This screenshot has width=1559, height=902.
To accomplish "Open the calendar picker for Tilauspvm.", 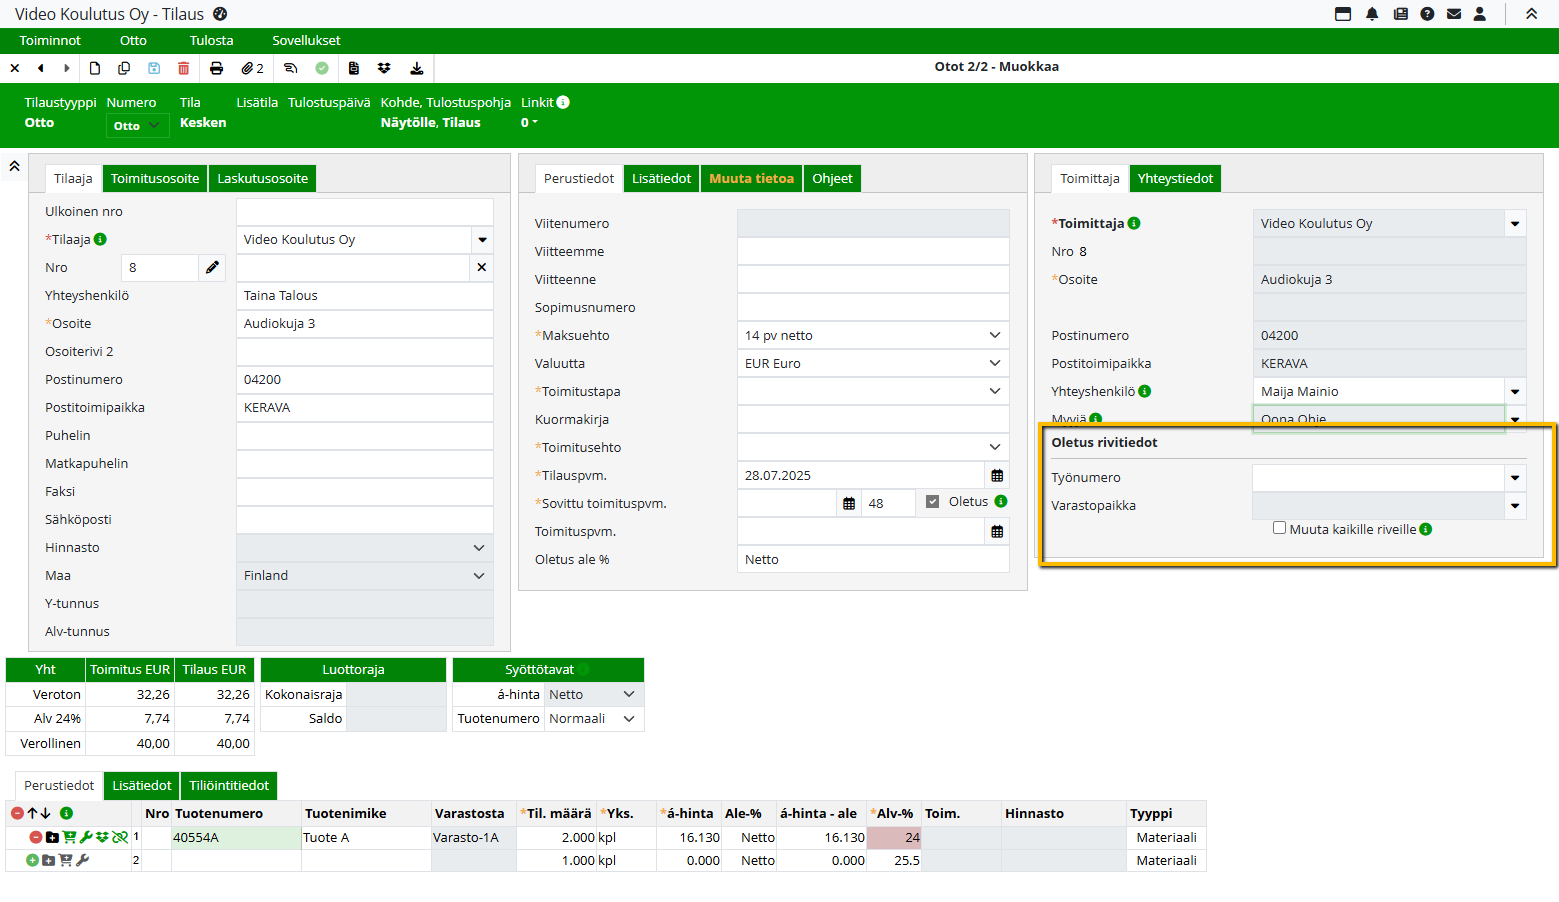I will tap(997, 476).
